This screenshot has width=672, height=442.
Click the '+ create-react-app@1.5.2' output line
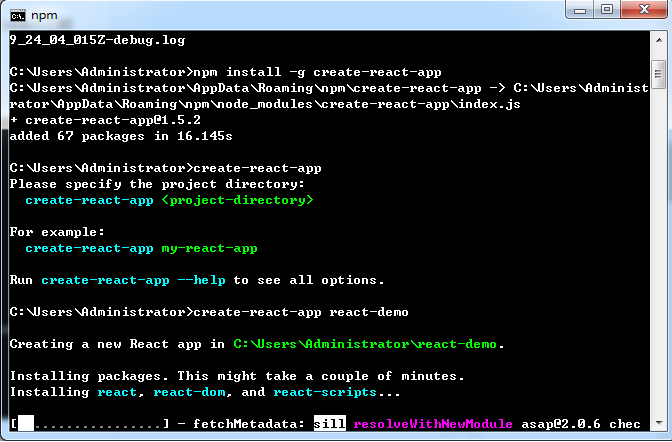[74, 120]
